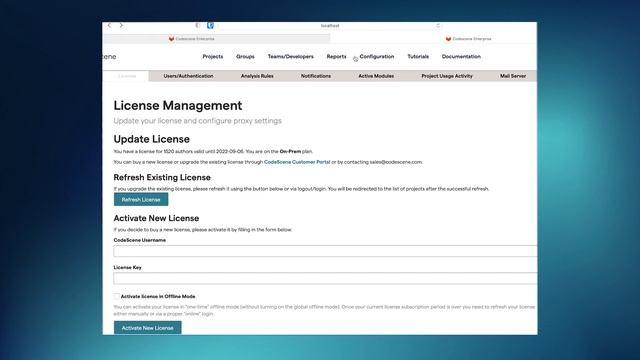Image resolution: width=640 pixels, height=360 pixels.
Task: Click the License Management heading
Action: point(178,105)
